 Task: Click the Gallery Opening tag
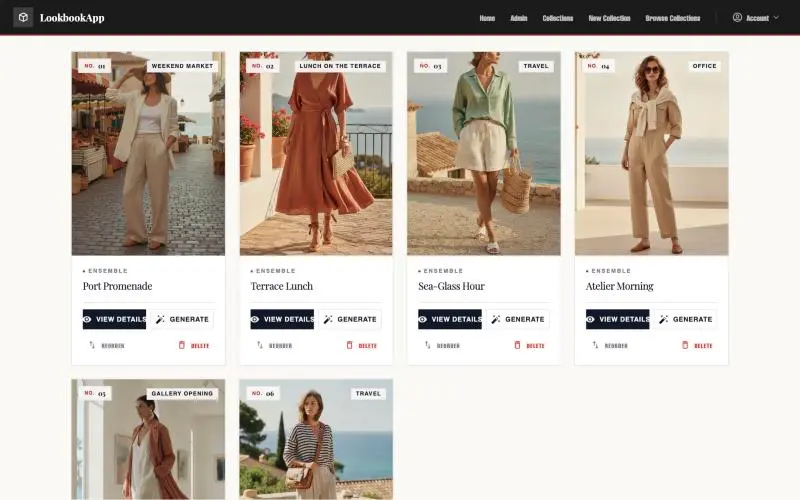[182, 393]
